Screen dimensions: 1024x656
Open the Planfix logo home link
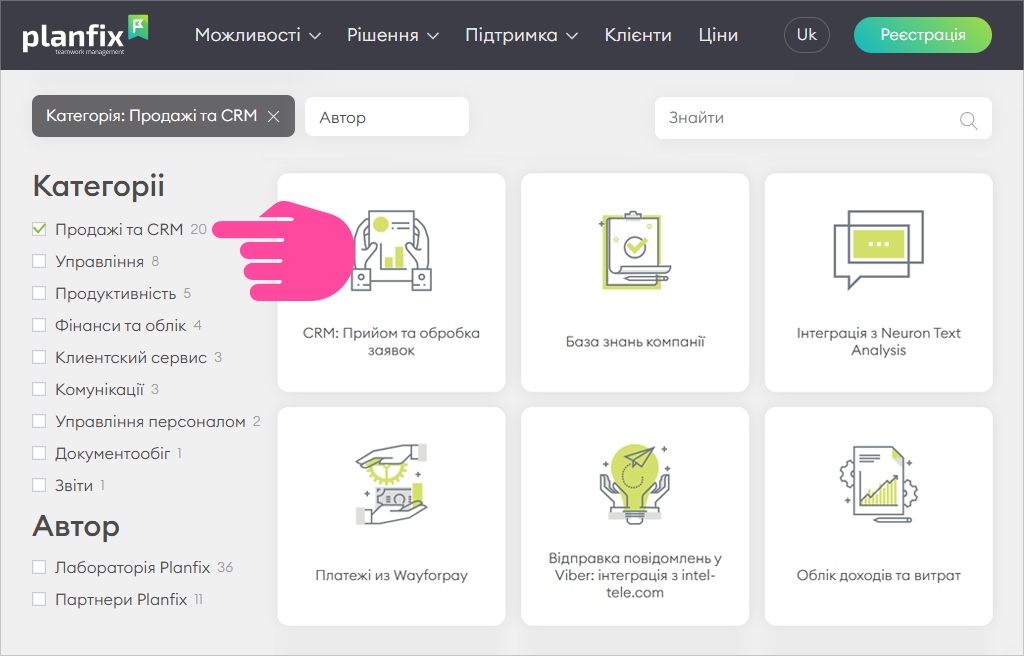(86, 35)
